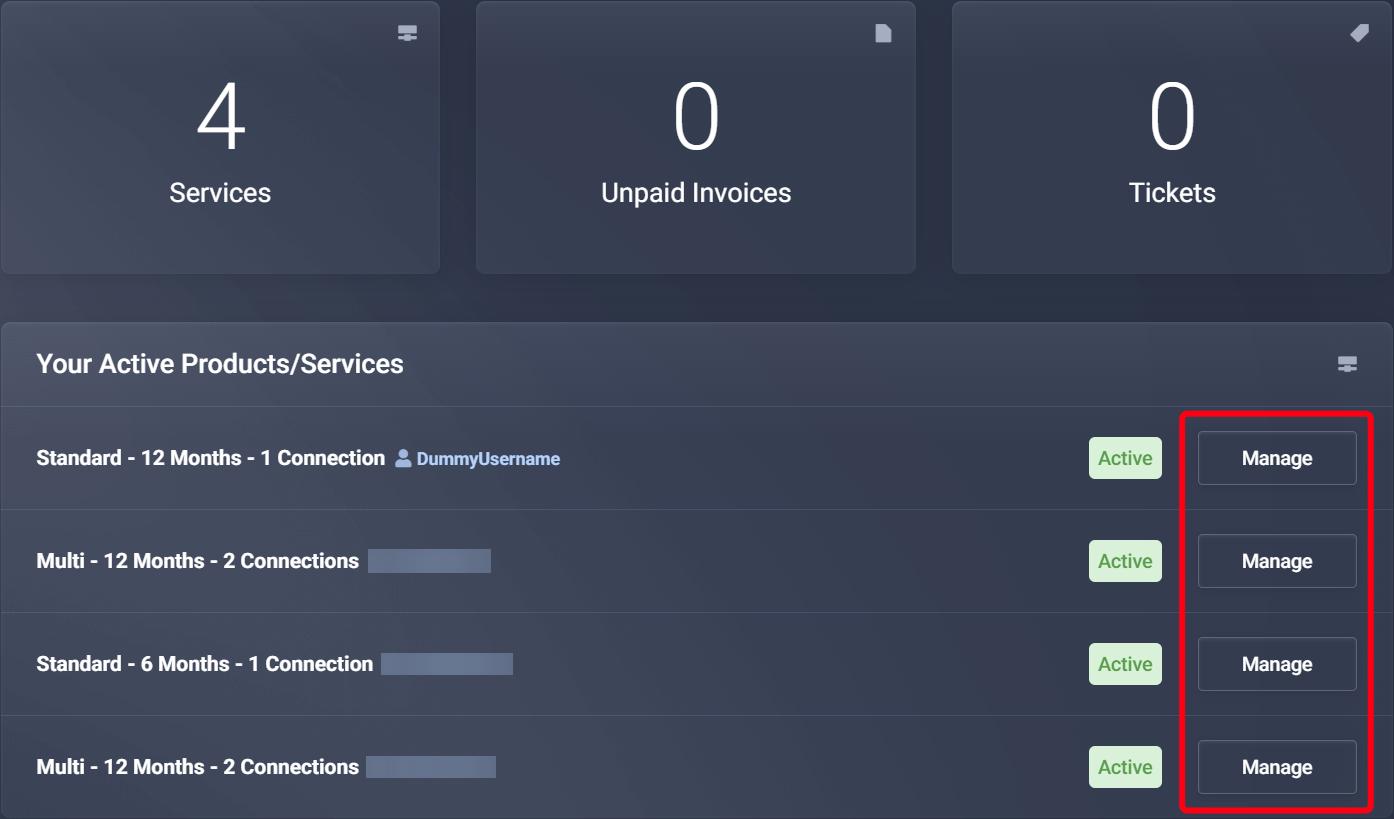The image size is (1394, 819).
Task: Manage the Multi 12 Months 2 Connections service
Action: [x=1276, y=561]
